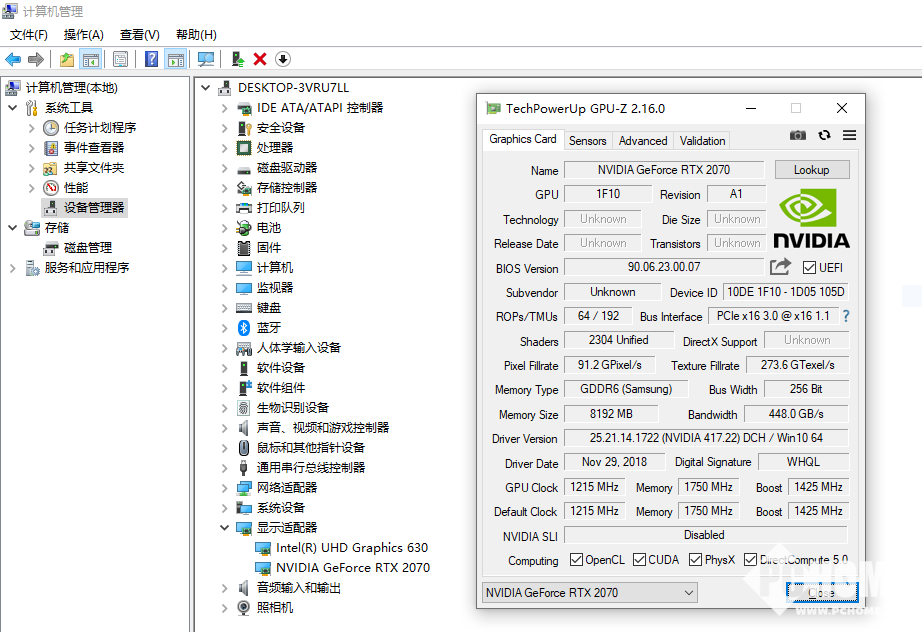This screenshot has height=632, width=922.
Task: Select 磁盘管理 in left tree
Action: pyautogui.click(x=88, y=248)
